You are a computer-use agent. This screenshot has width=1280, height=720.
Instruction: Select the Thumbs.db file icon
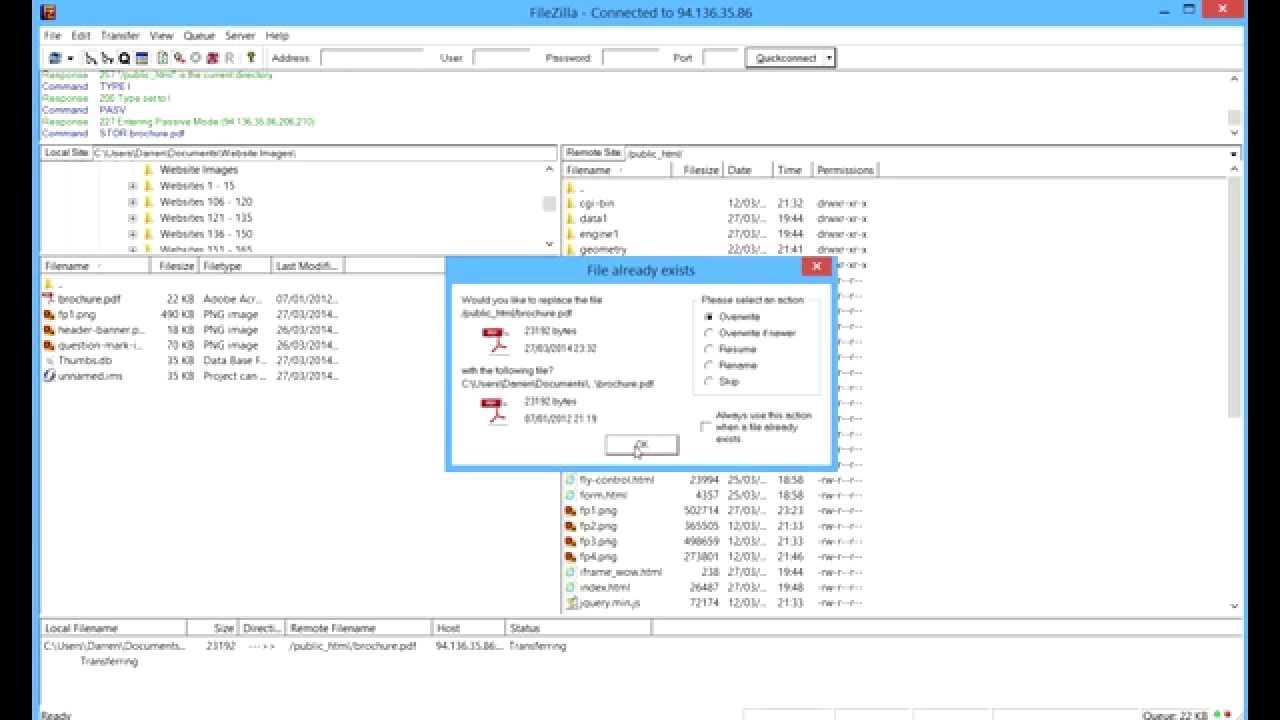[x=50, y=360]
